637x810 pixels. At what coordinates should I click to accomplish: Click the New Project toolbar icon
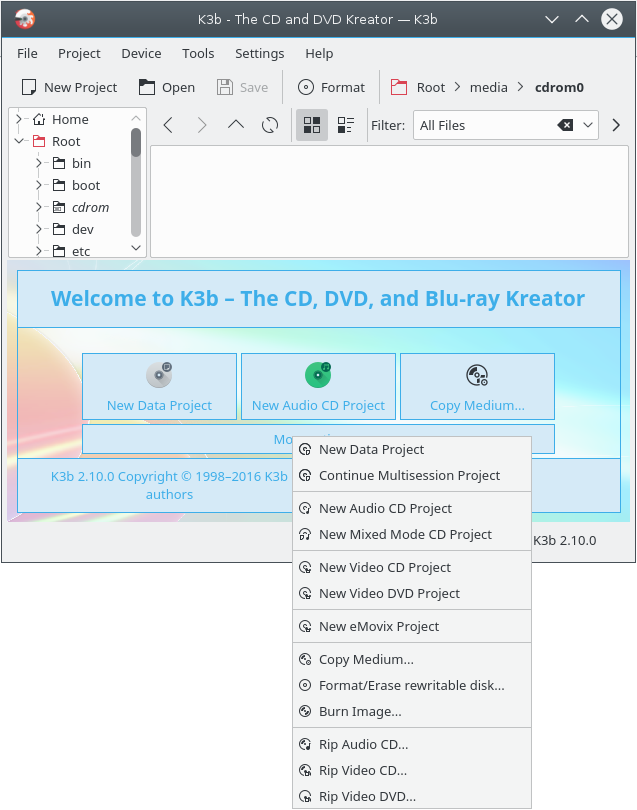pyautogui.click(x=30, y=87)
